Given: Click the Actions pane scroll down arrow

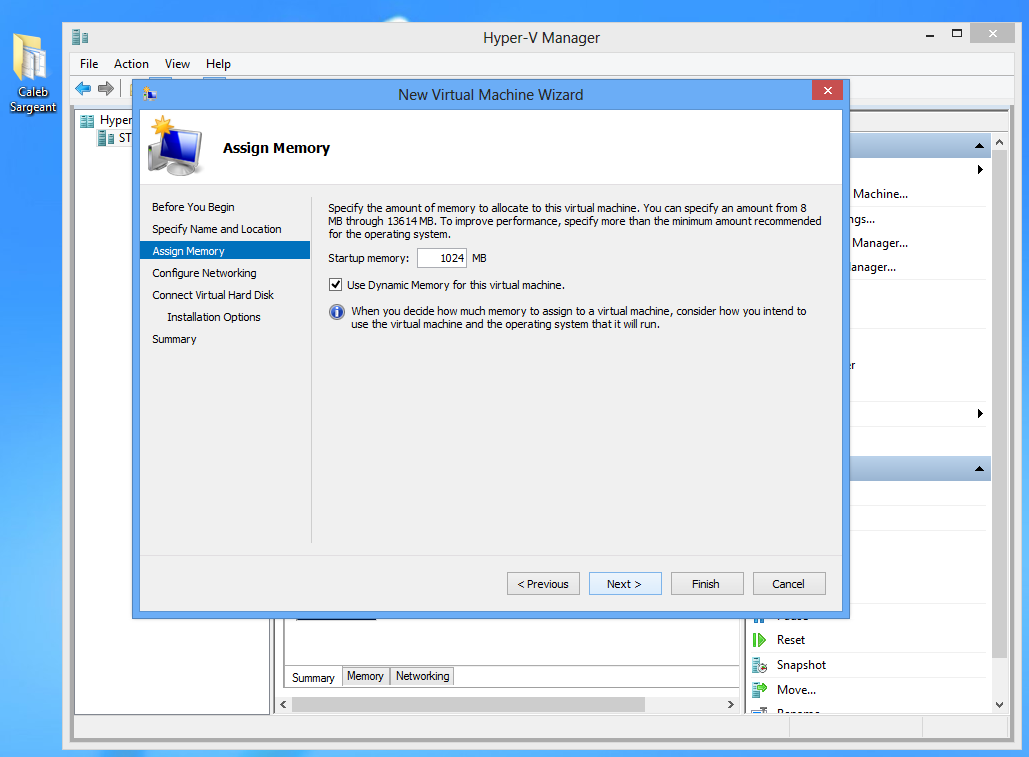Looking at the screenshot, I should point(999,705).
